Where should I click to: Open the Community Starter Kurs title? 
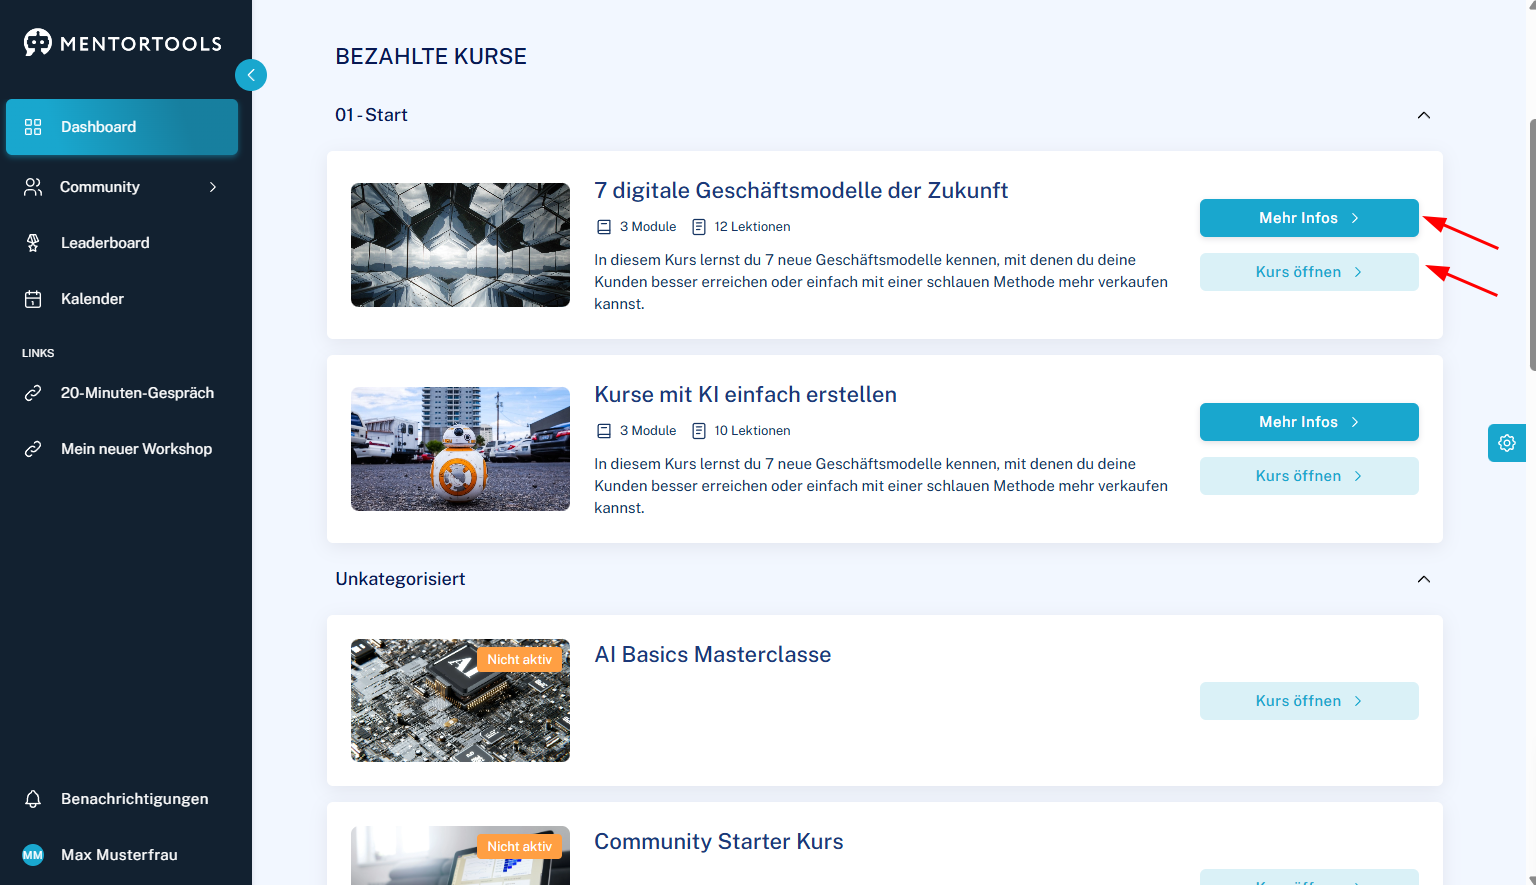tap(719, 841)
